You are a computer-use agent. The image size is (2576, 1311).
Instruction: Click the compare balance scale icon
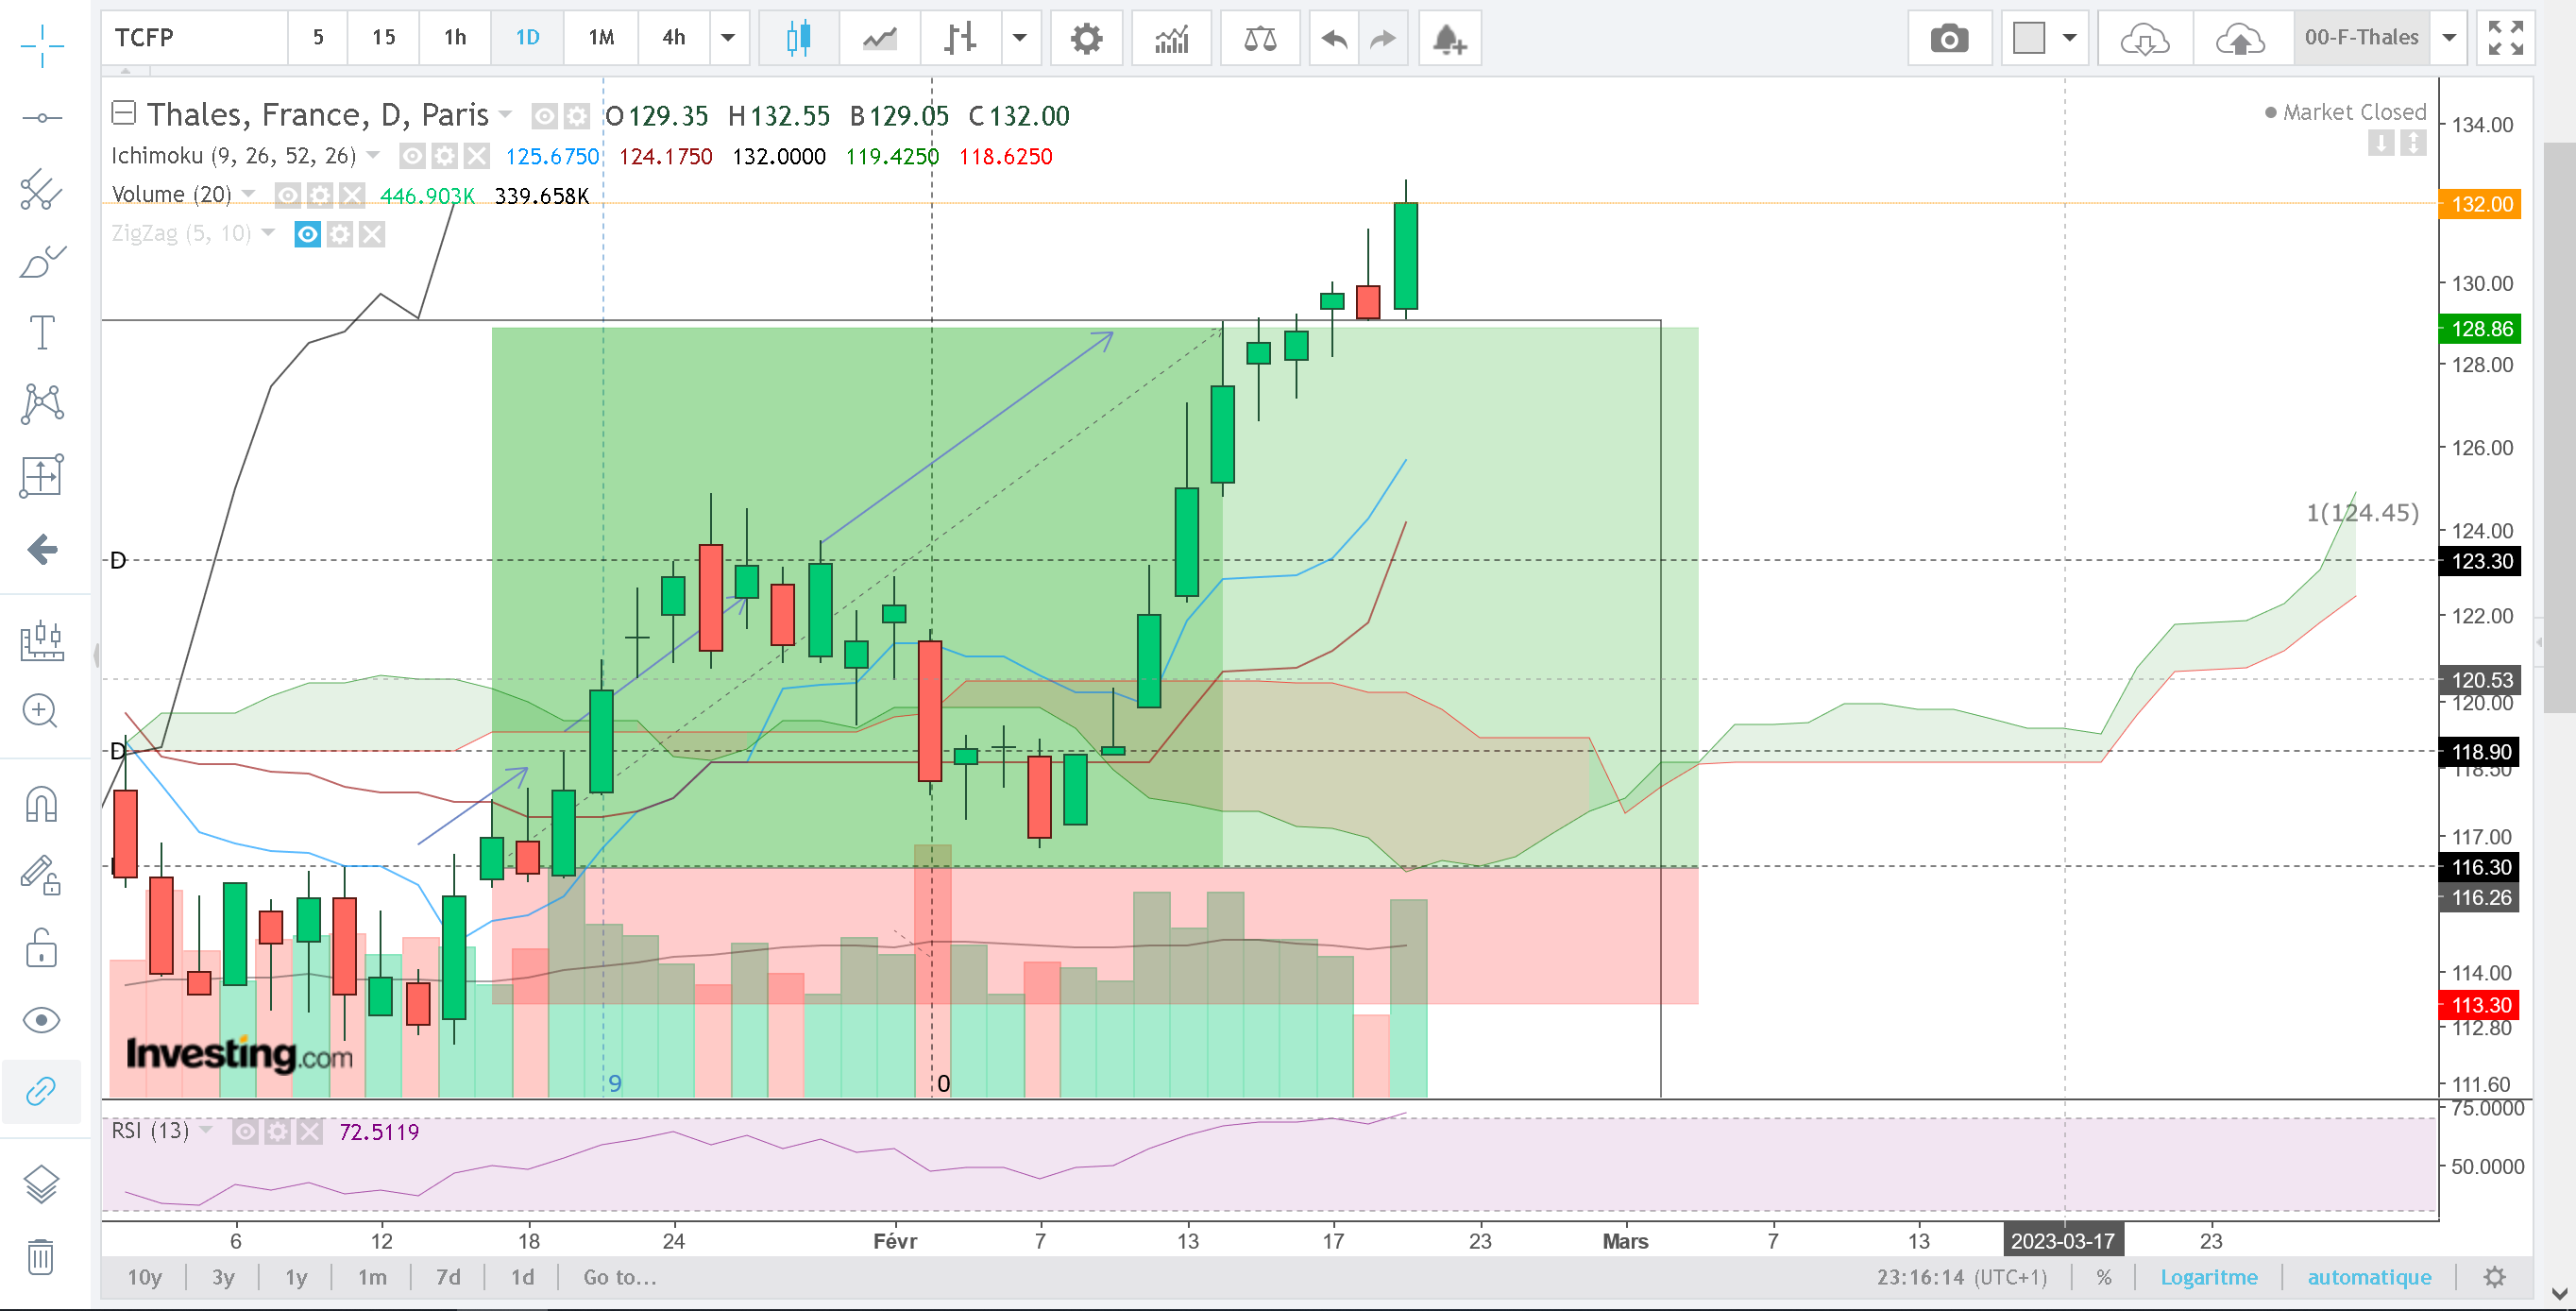pyautogui.click(x=1260, y=39)
